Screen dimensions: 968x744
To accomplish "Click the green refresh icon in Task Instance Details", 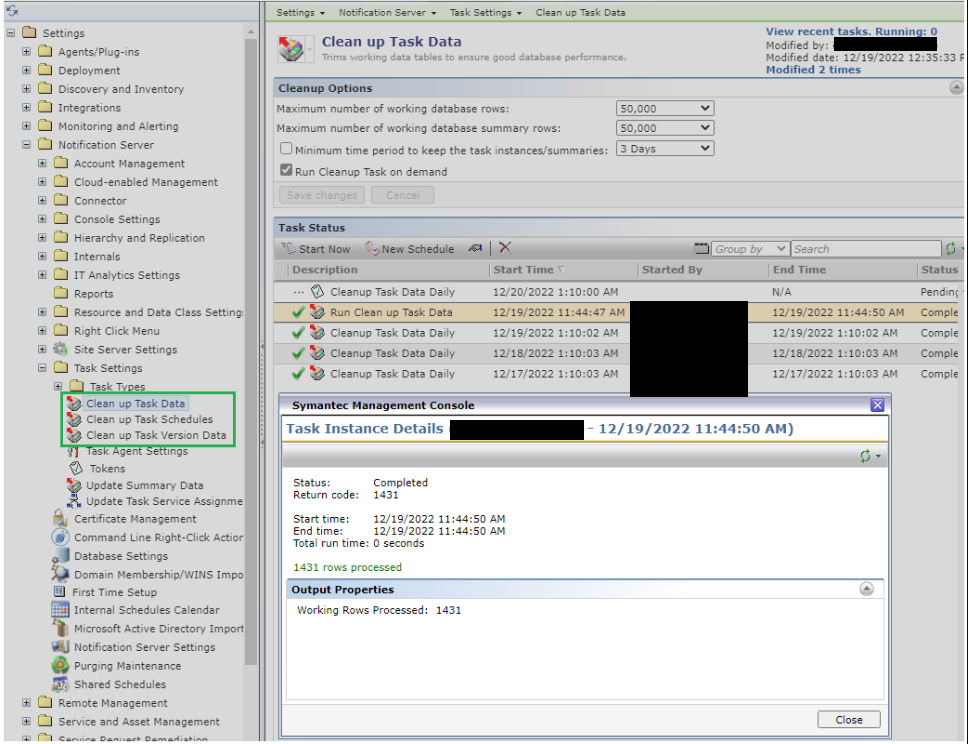I will 866,456.
